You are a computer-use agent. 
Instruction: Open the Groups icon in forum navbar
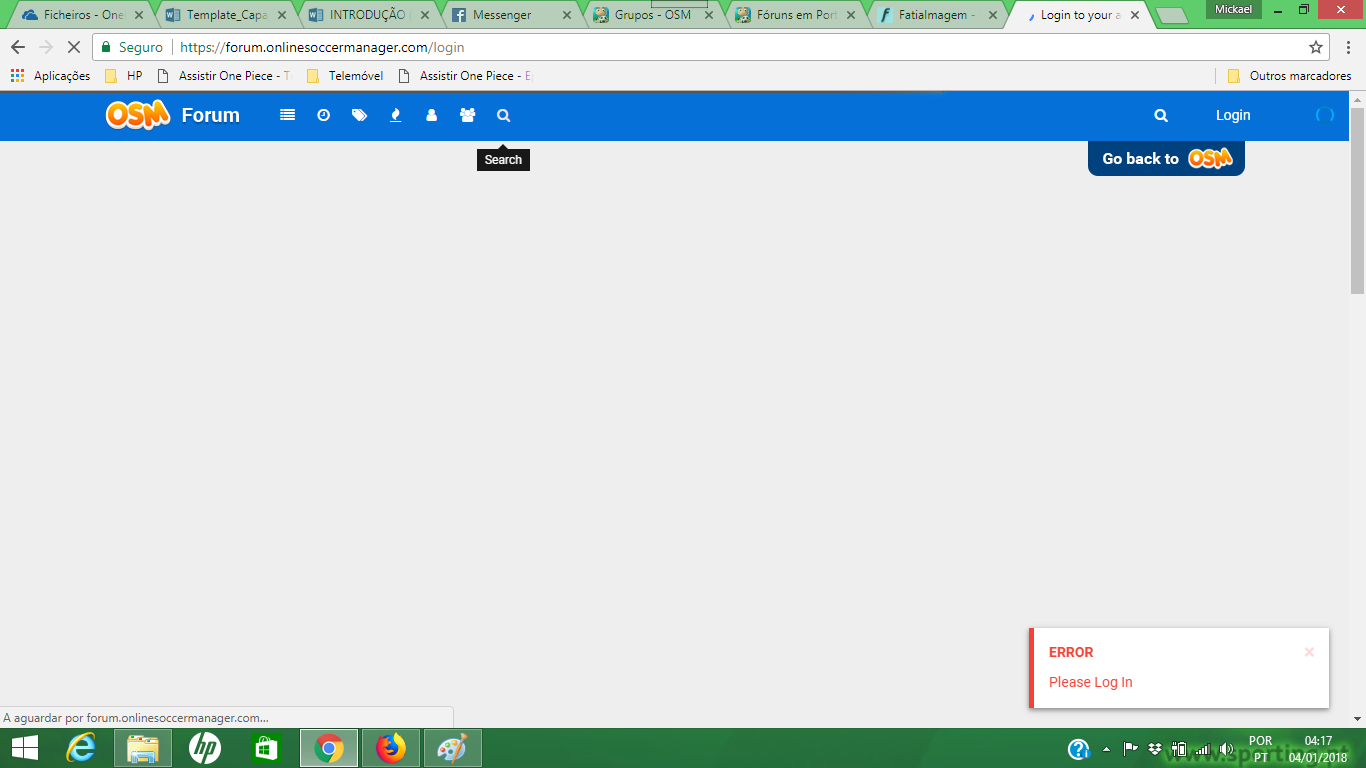(468, 115)
